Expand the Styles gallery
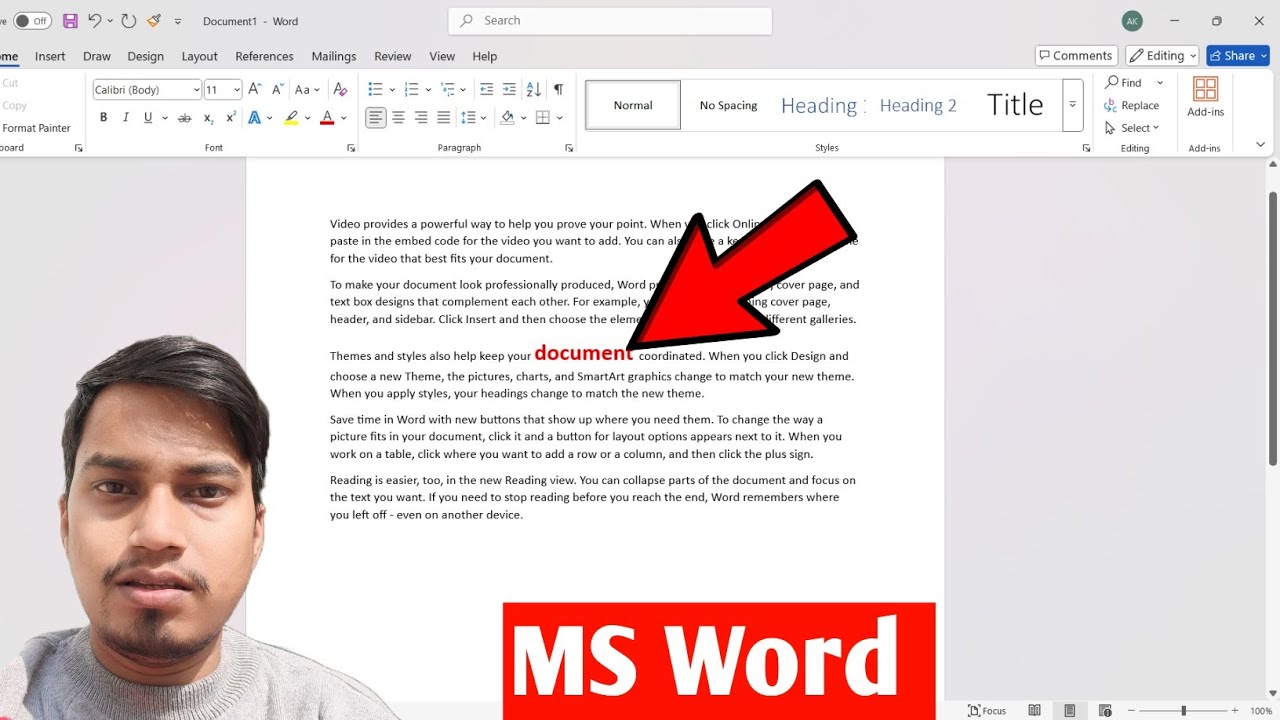Screen dimensions: 1280x720 (x=1072, y=105)
